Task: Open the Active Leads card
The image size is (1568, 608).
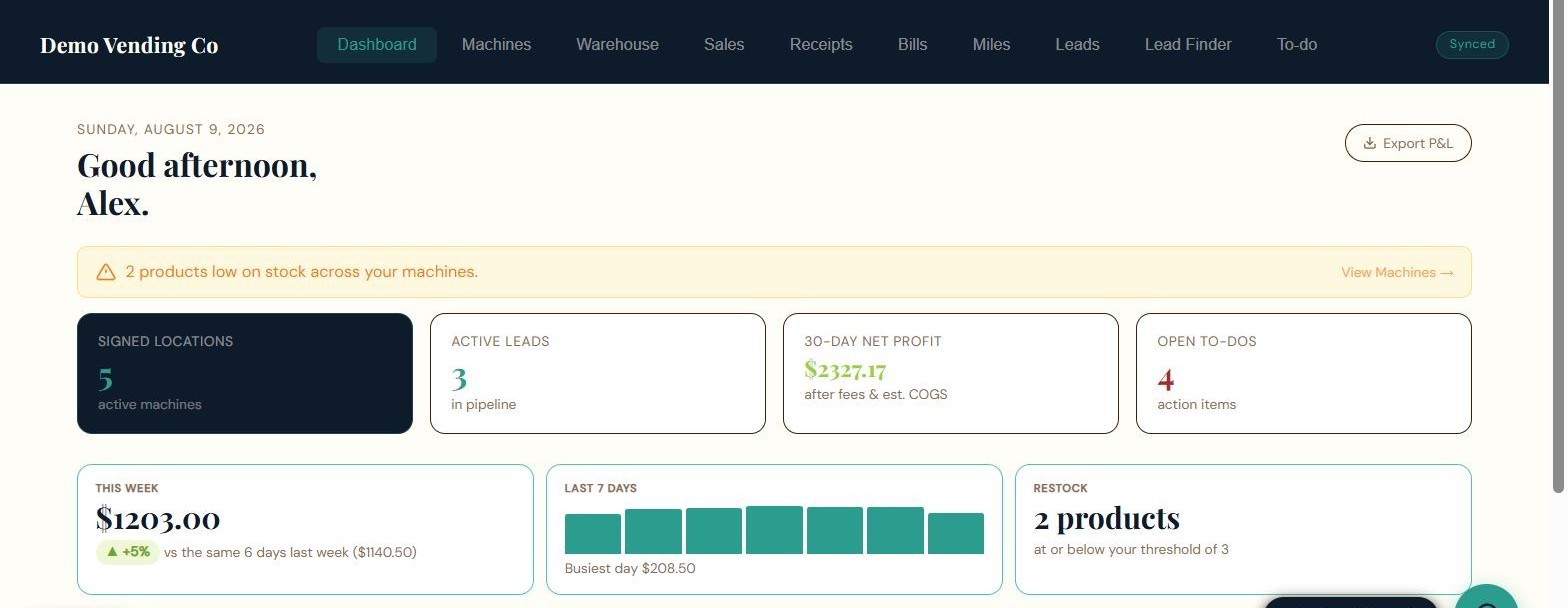Action: tap(598, 373)
